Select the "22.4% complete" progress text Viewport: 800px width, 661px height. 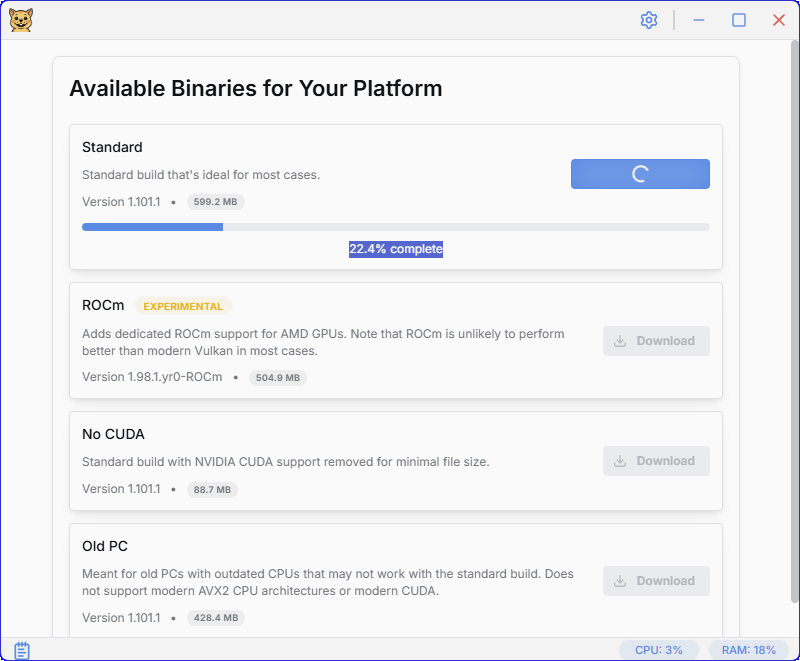point(396,249)
